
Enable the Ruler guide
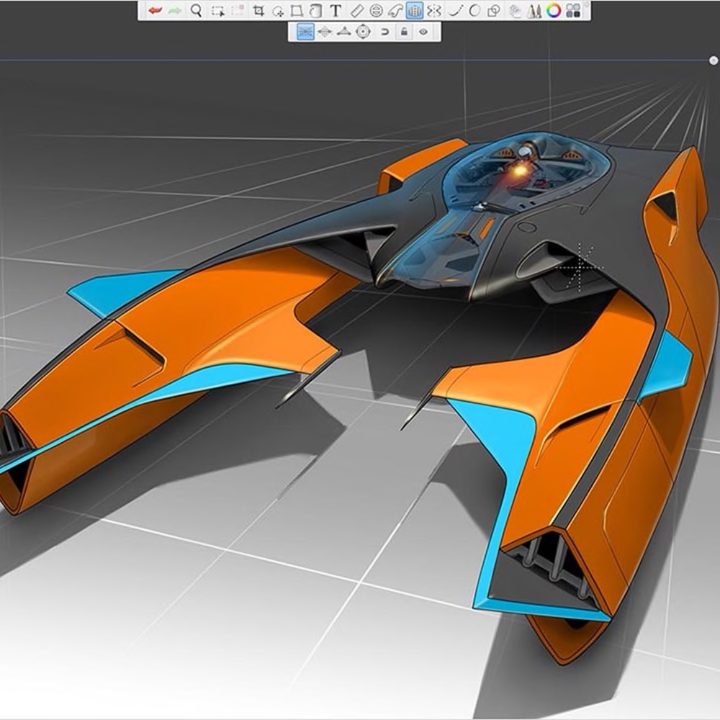tap(357, 11)
